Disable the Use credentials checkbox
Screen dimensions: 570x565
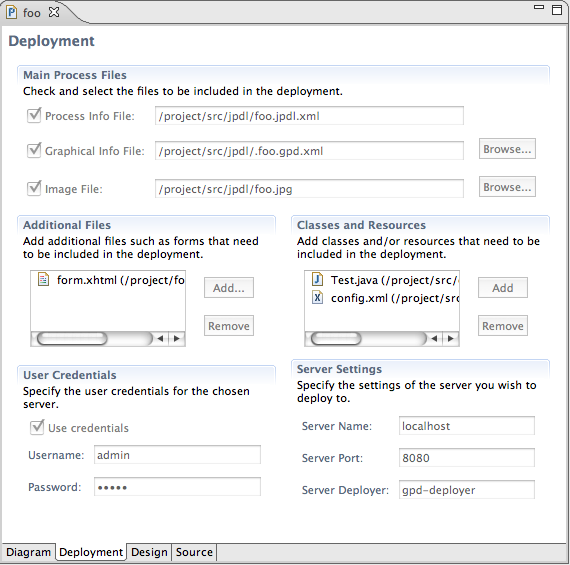(x=37, y=427)
